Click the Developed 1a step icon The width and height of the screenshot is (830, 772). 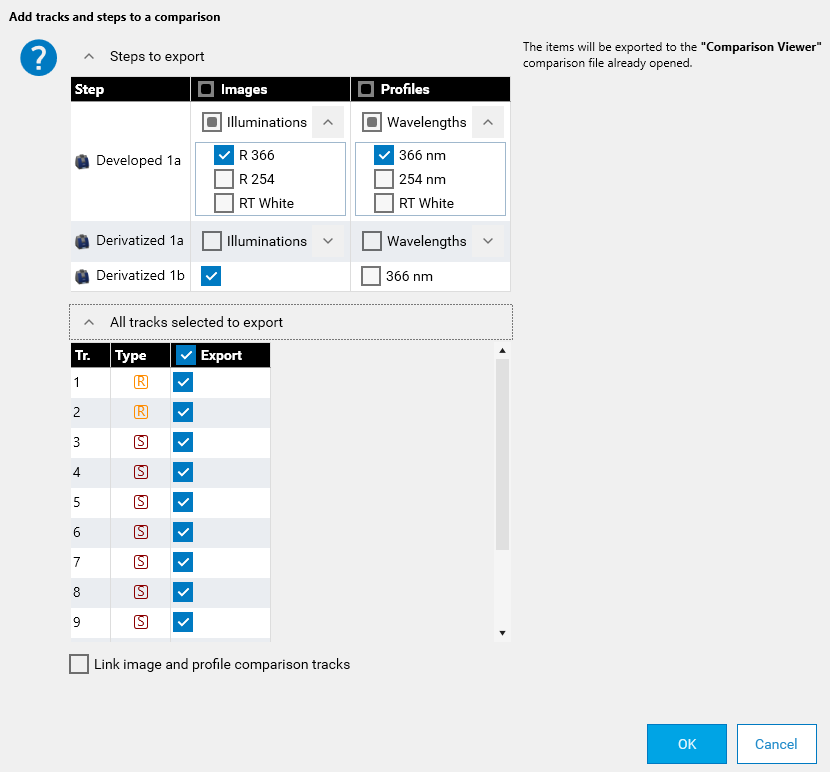tap(83, 161)
